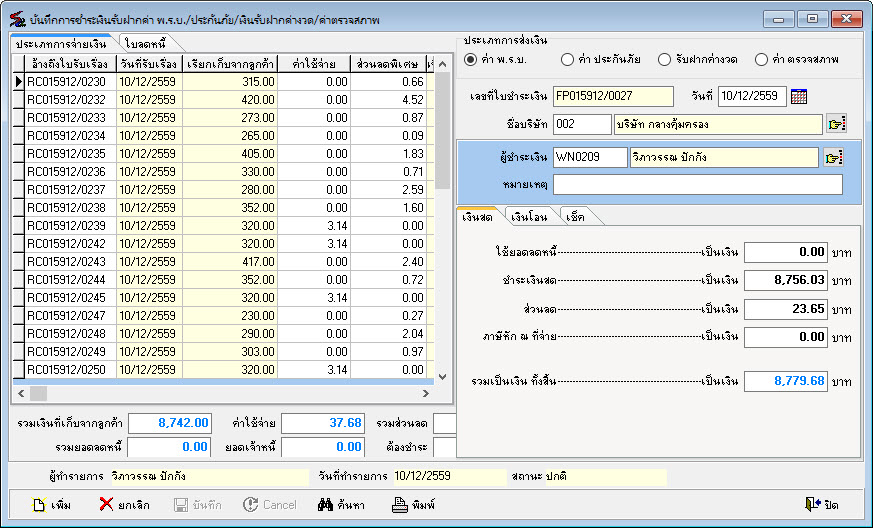Select row RC015912/0230
This screenshot has height=528, width=873.
tap(225, 82)
